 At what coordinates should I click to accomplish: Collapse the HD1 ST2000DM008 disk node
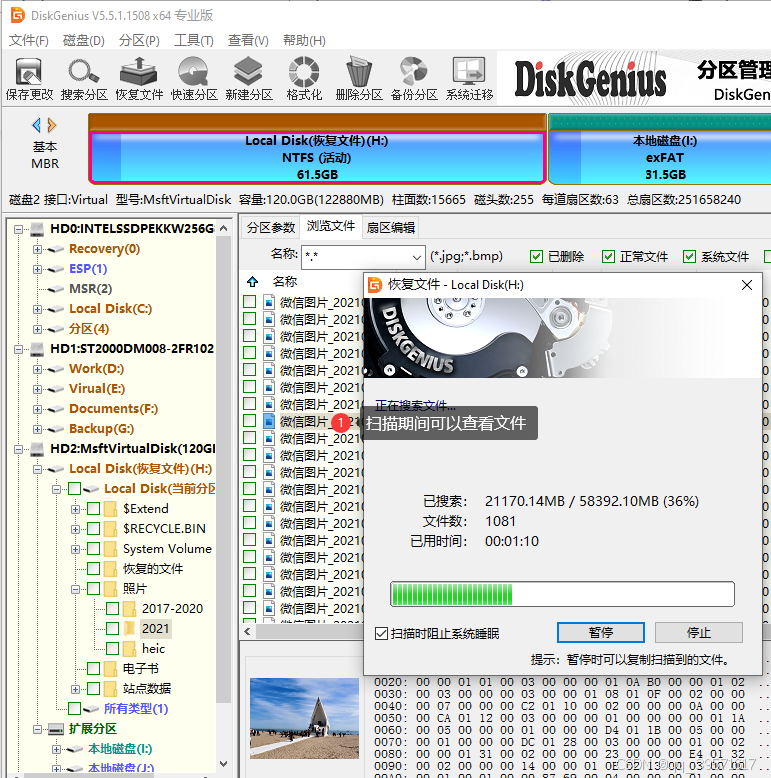coord(18,349)
